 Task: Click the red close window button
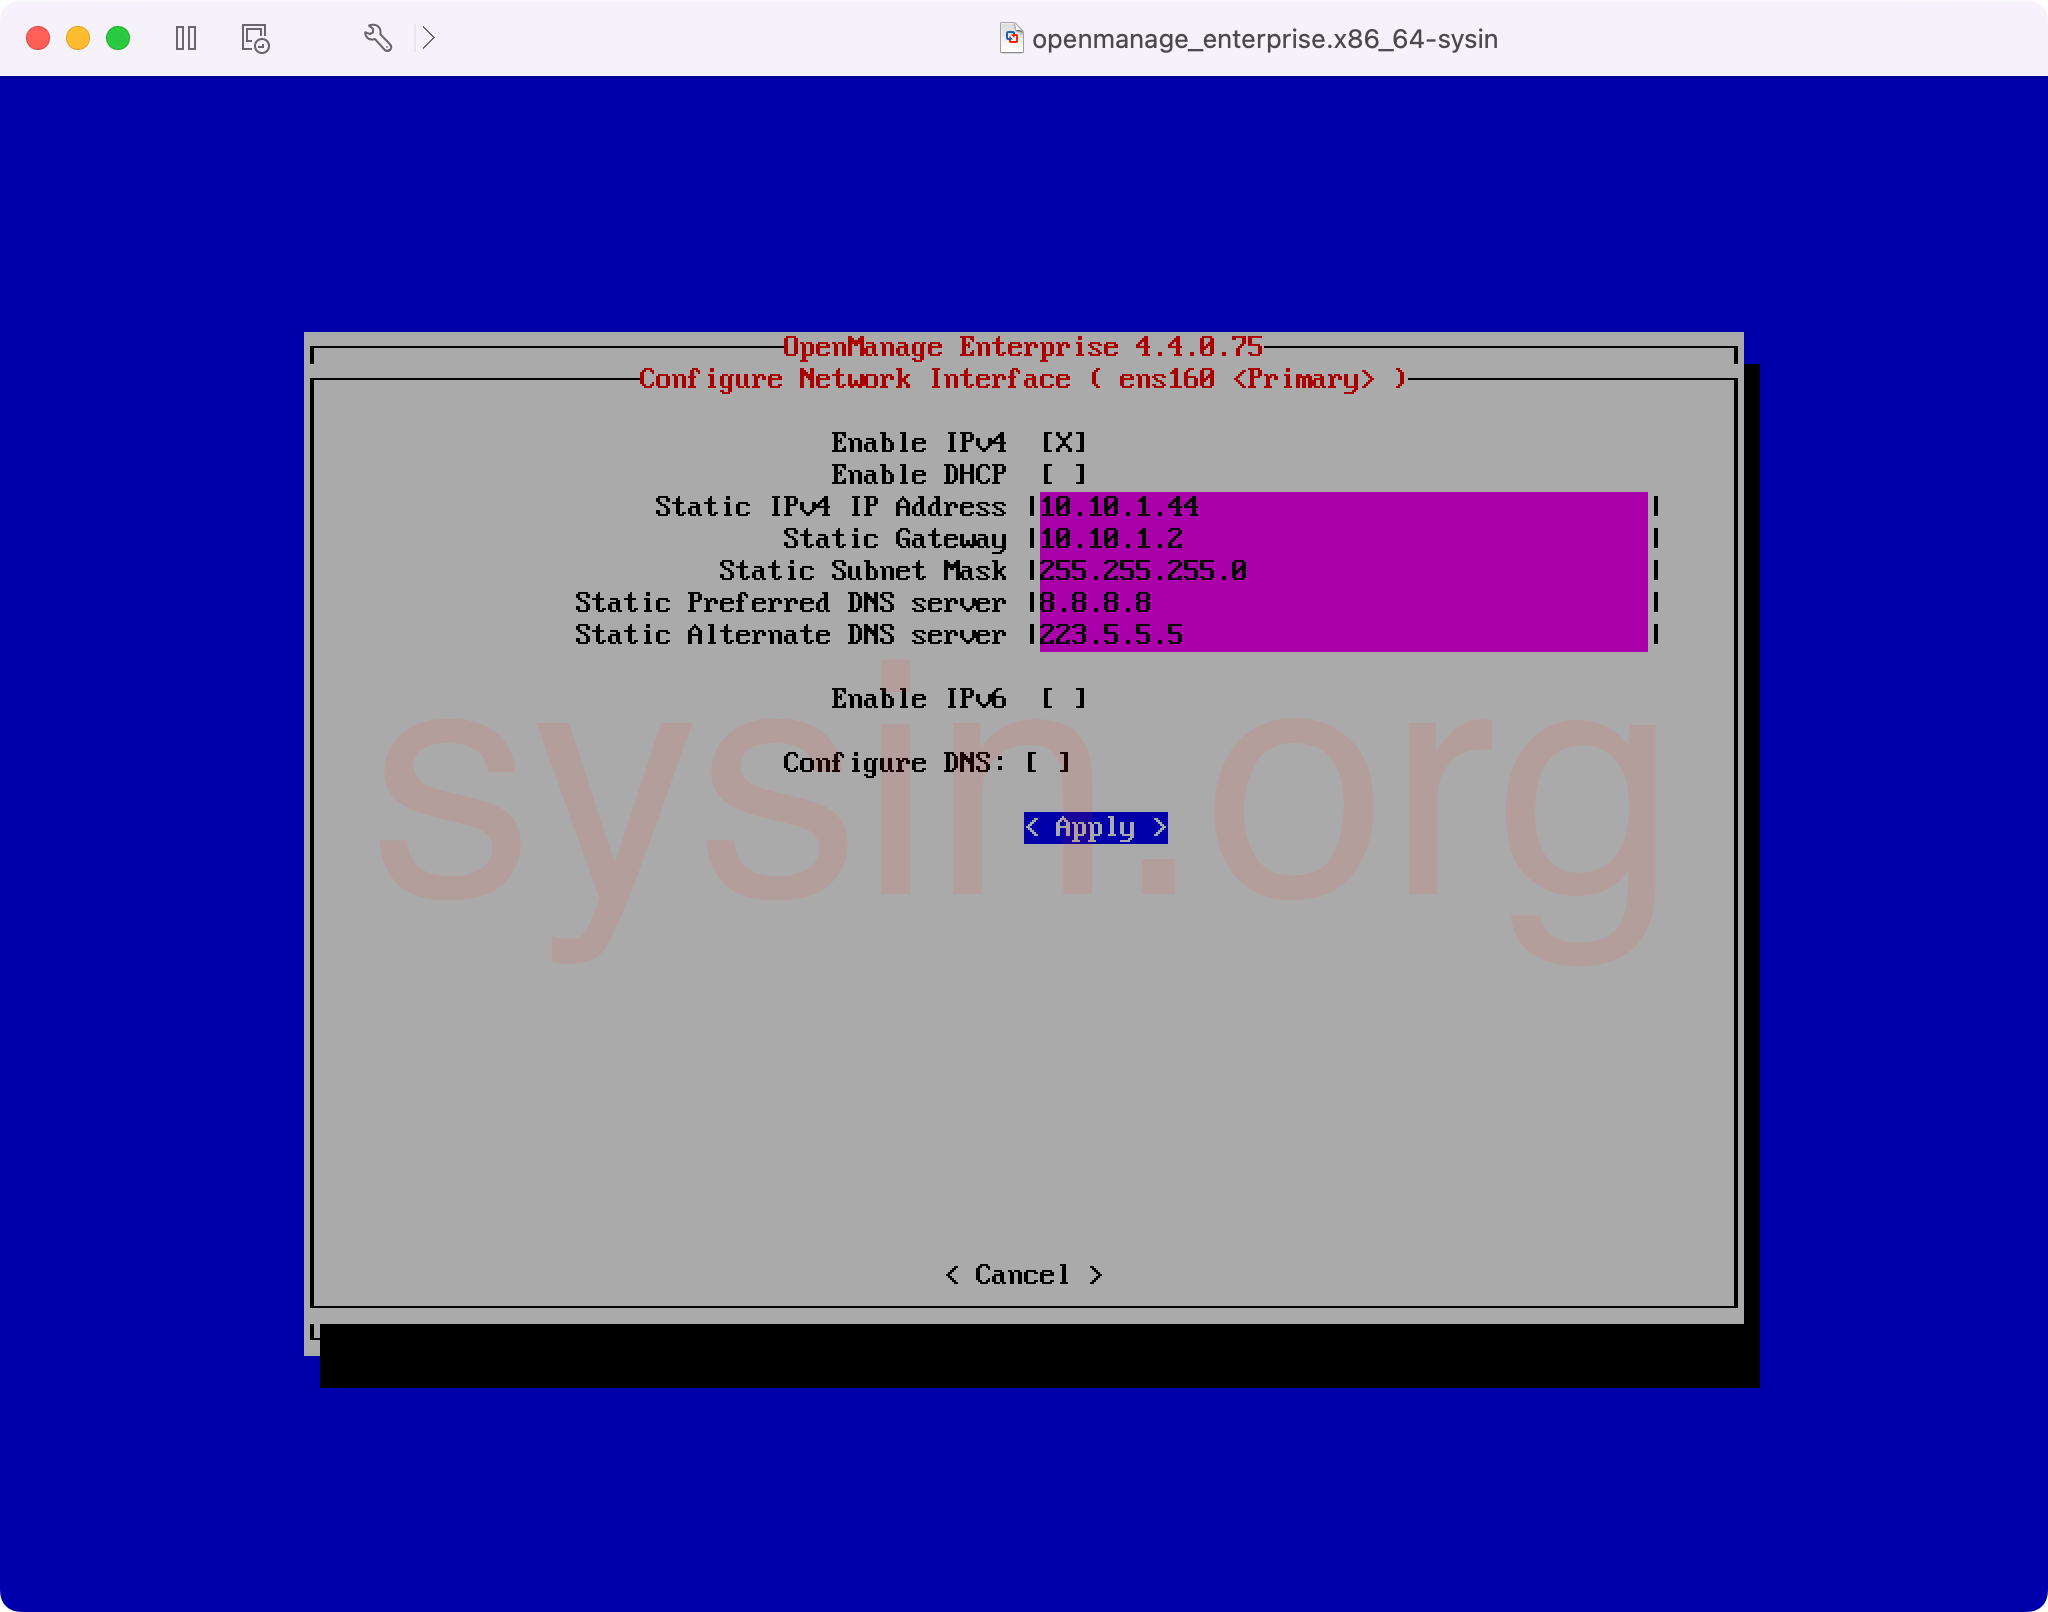[x=38, y=39]
